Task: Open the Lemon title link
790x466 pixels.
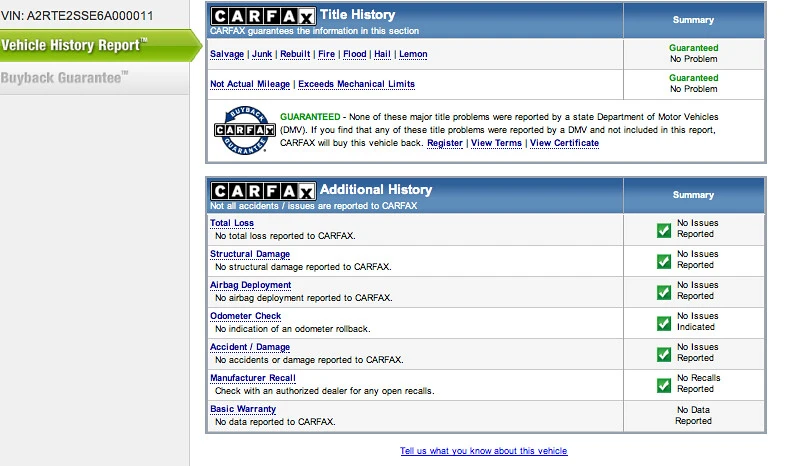Action: 413,54
